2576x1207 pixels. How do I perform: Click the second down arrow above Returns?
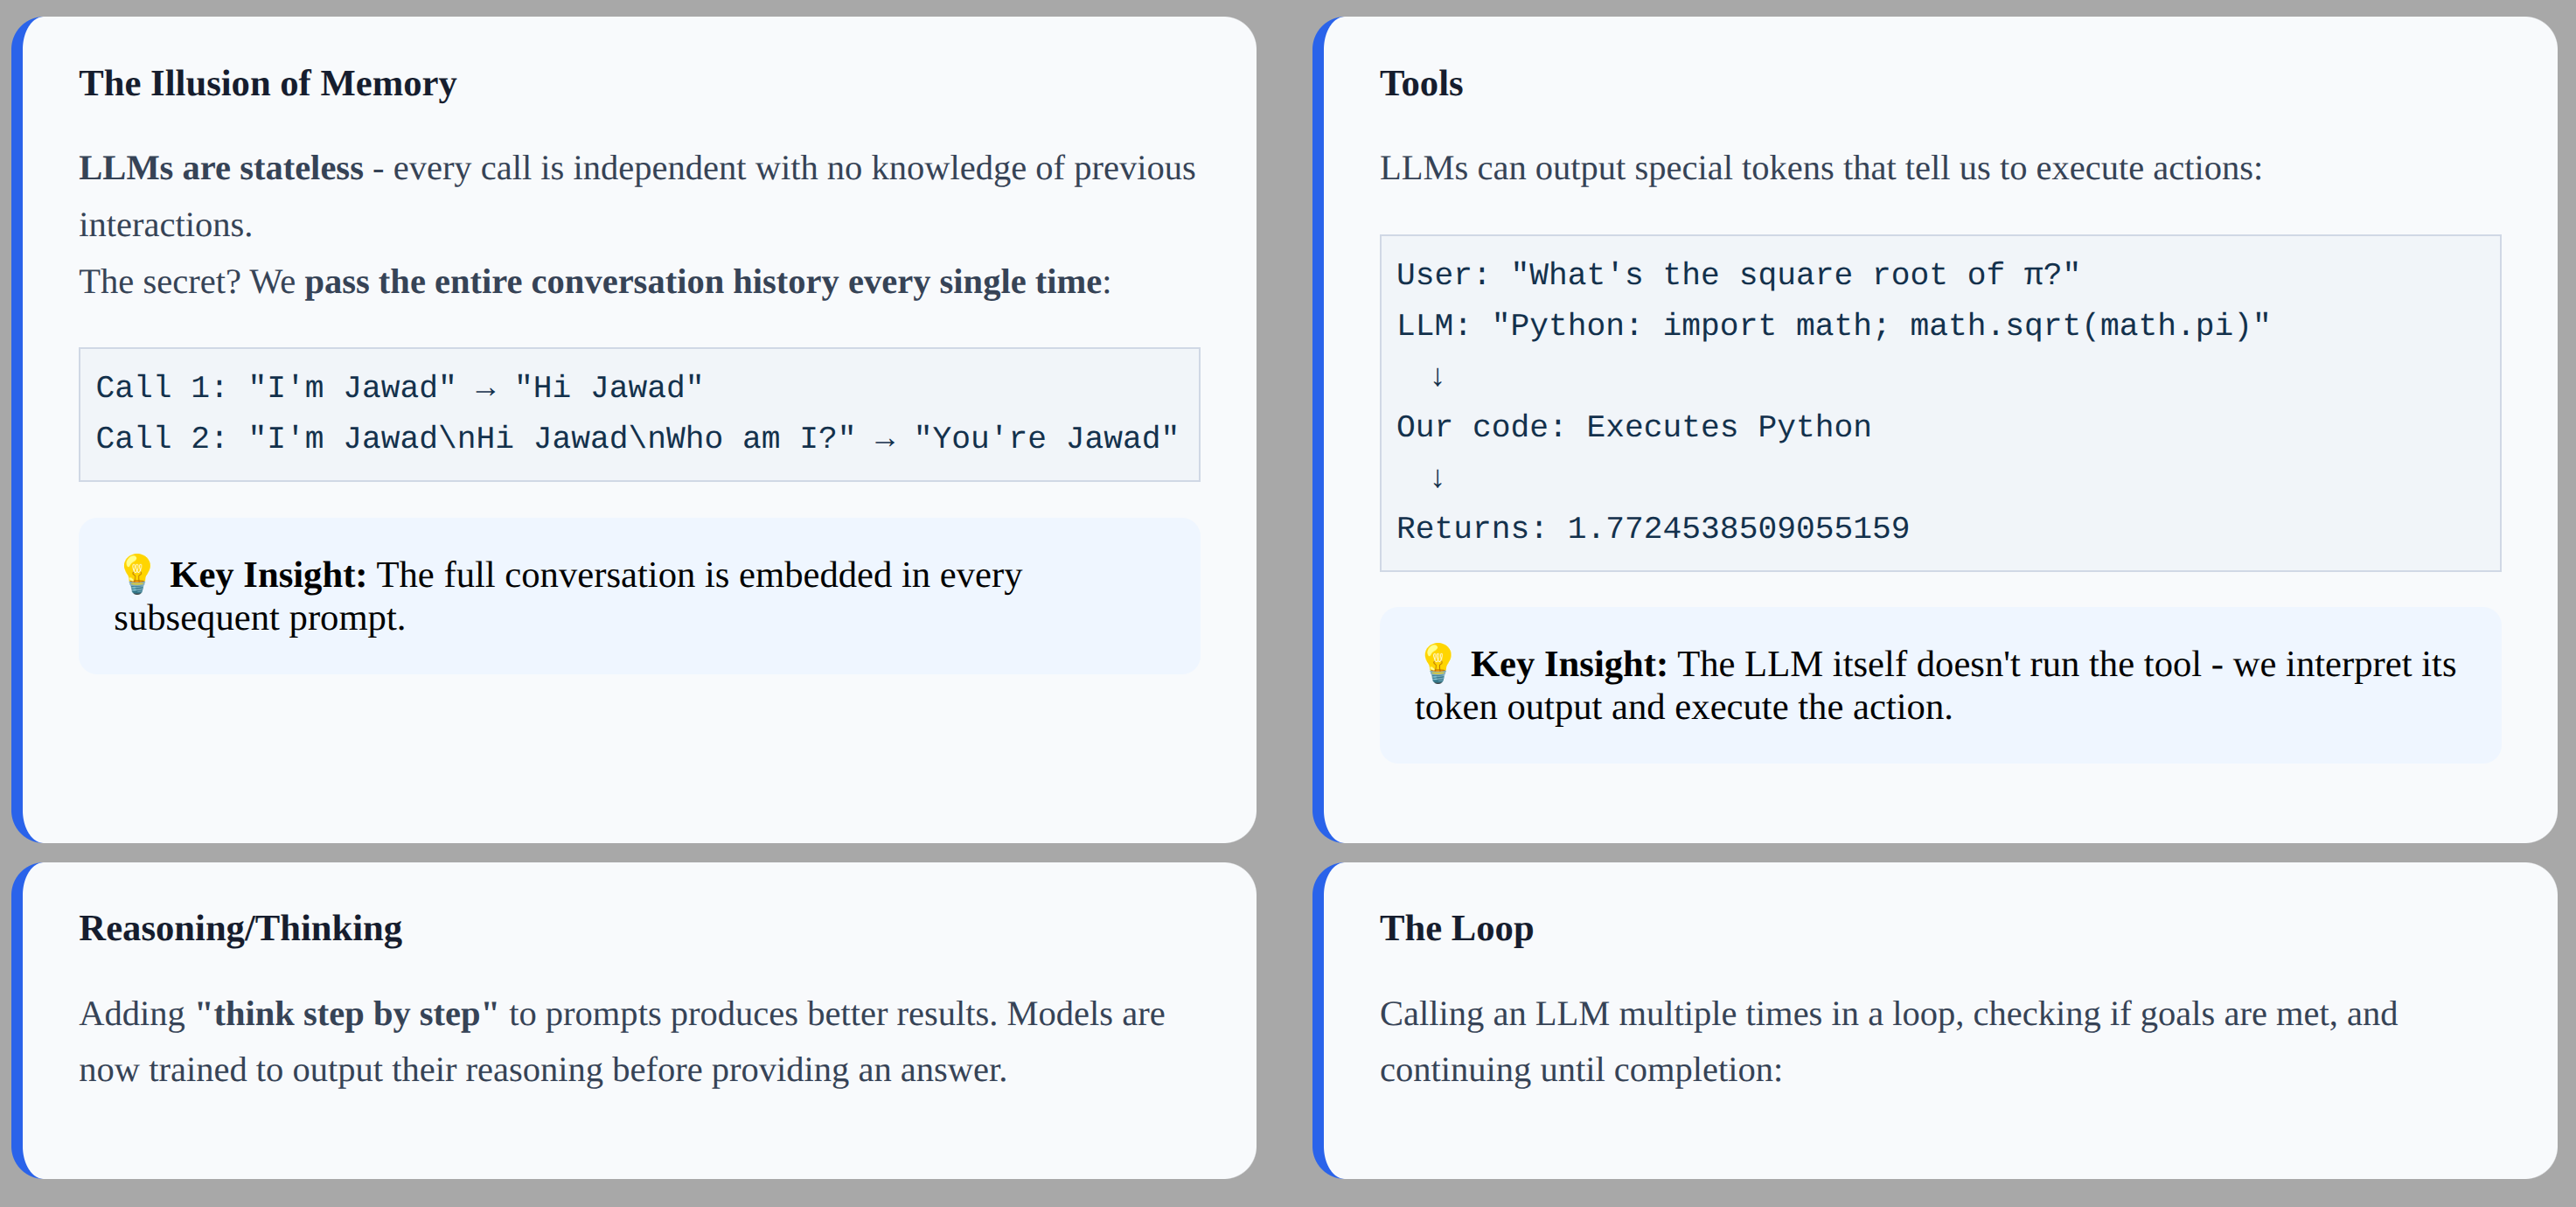pyautogui.click(x=1437, y=477)
